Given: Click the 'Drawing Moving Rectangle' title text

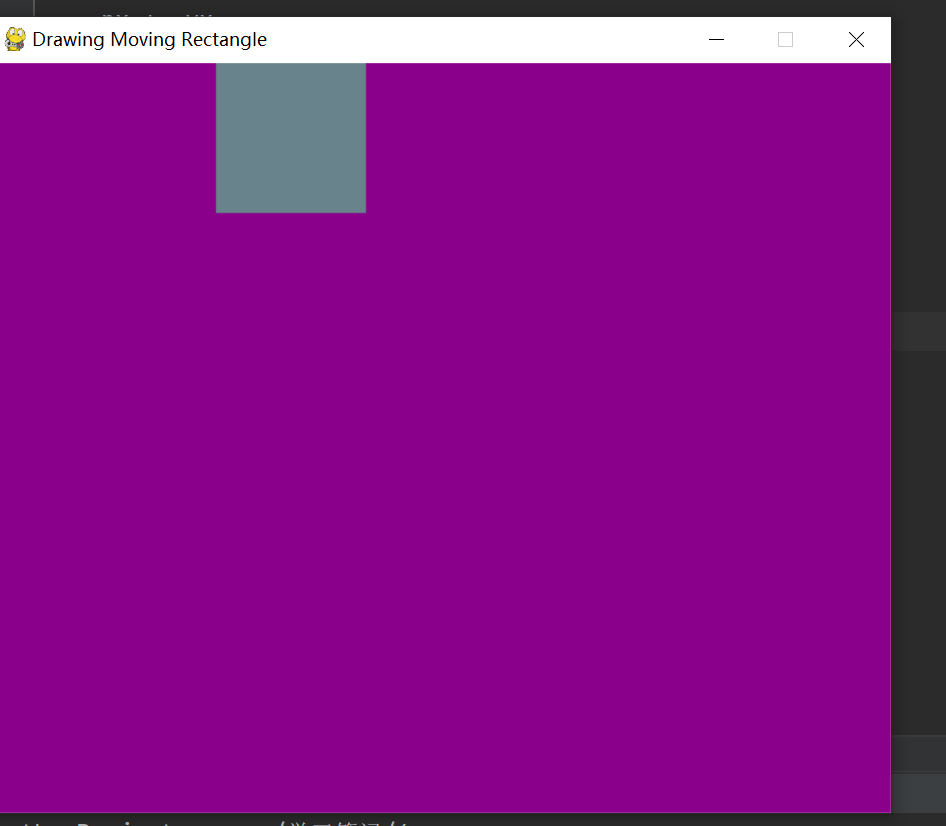Looking at the screenshot, I should tap(150, 40).
